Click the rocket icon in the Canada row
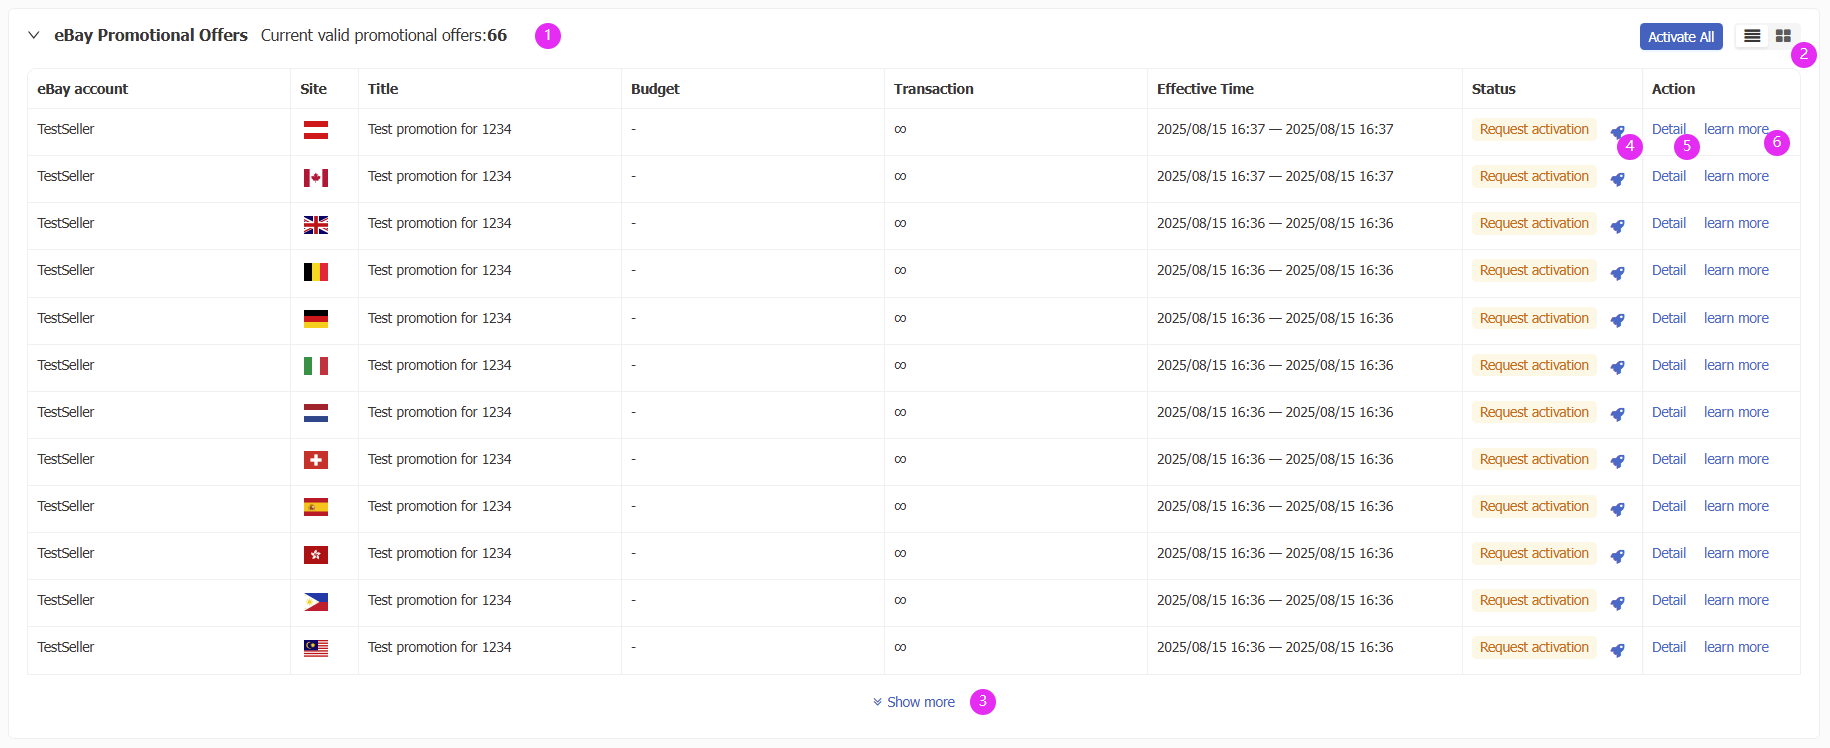Viewport: 1830px width, 748px height. pos(1617,179)
